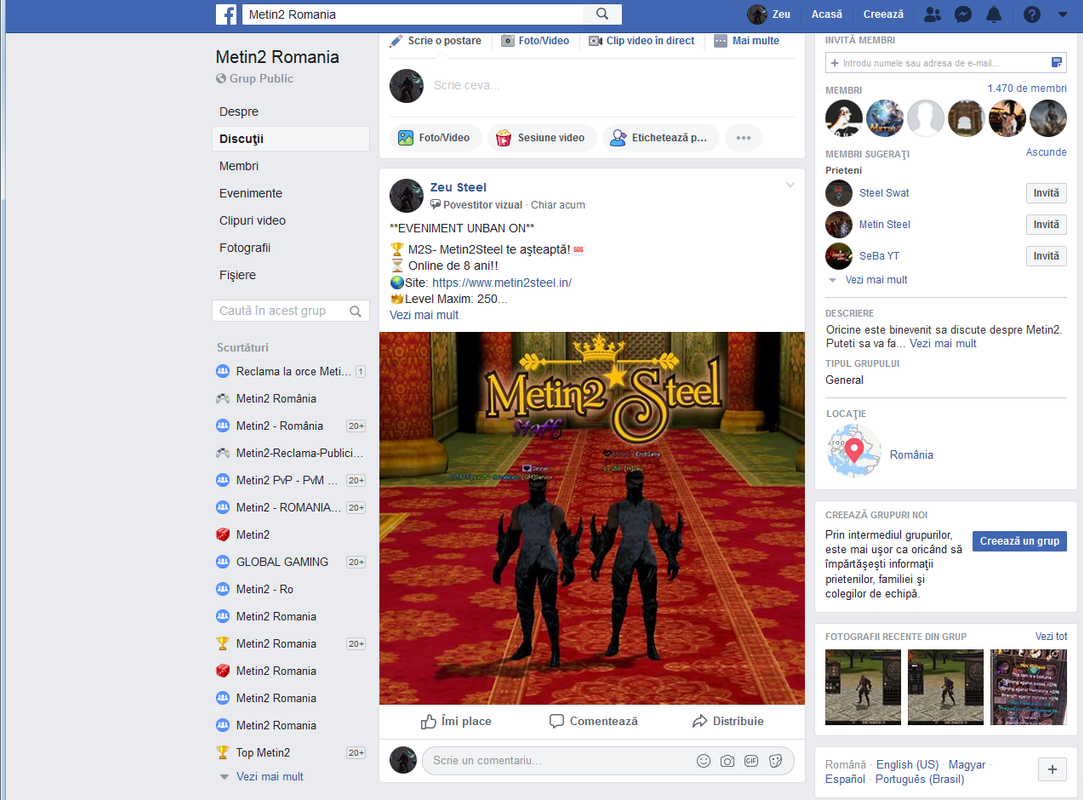Open the Fișiere section
Screen dimensions: 1083x800
pos(238,275)
